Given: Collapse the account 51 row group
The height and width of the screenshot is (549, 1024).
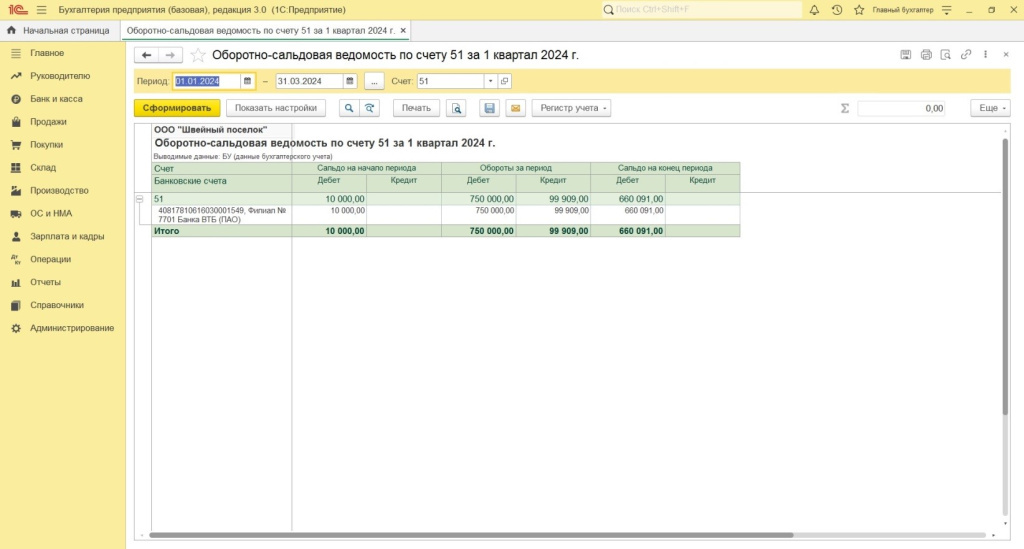Looking at the screenshot, I should click(139, 198).
